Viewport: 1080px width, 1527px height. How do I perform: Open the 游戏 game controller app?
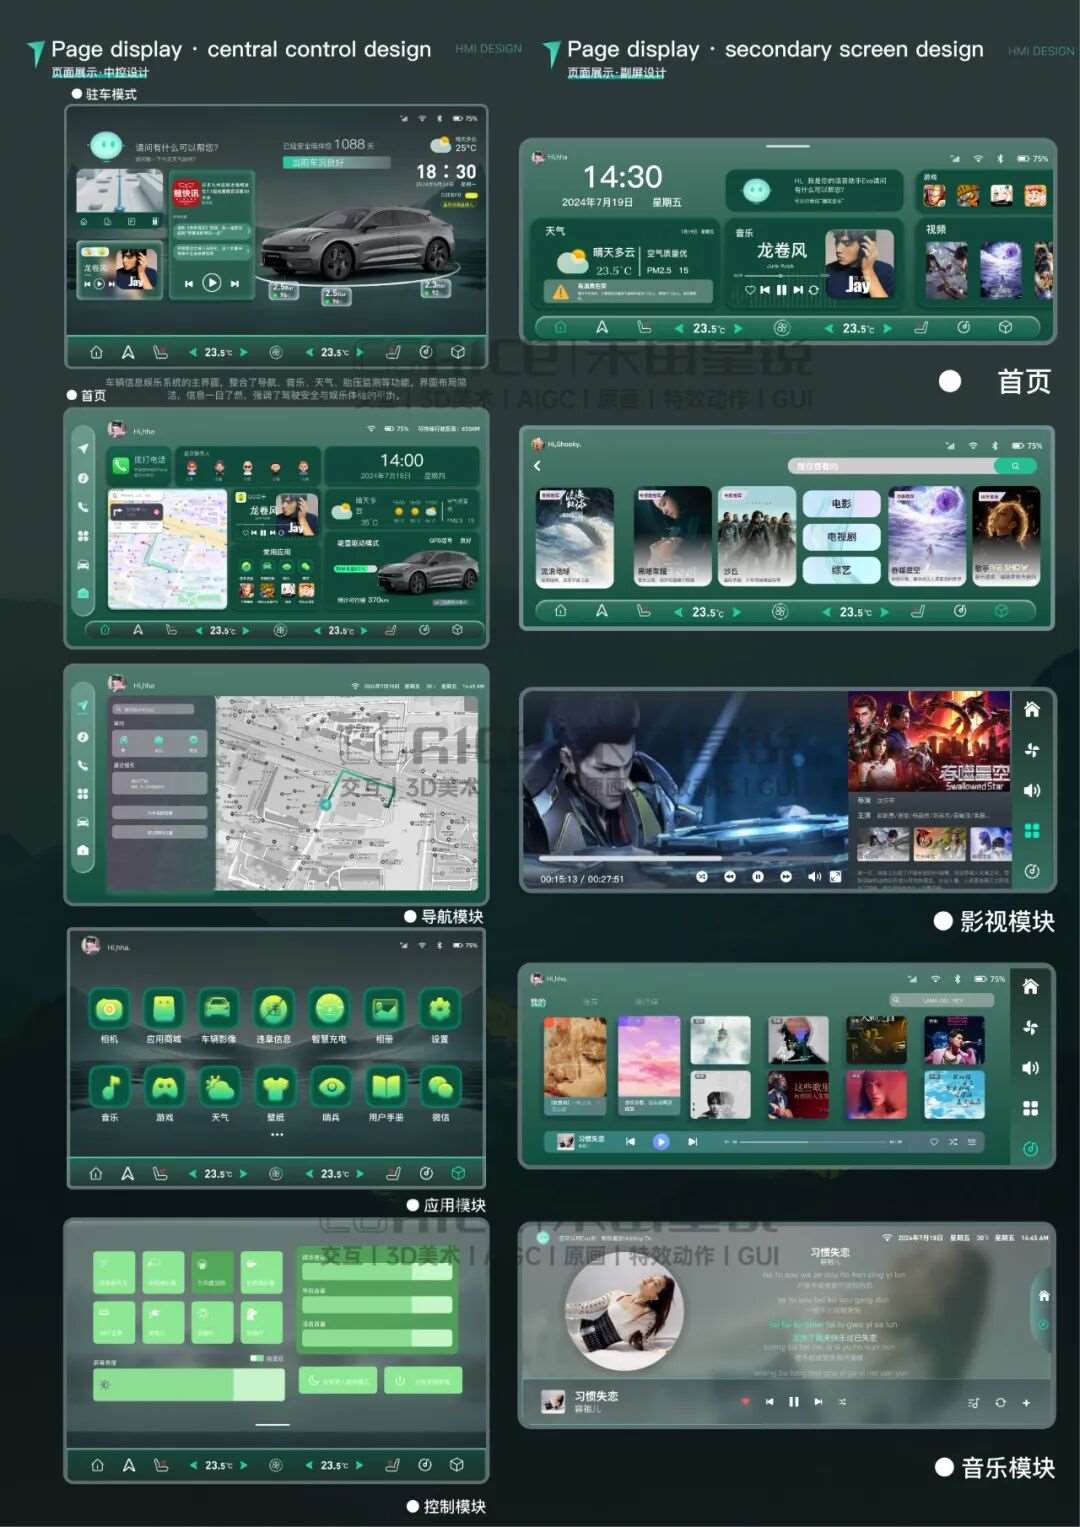coord(164,1087)
